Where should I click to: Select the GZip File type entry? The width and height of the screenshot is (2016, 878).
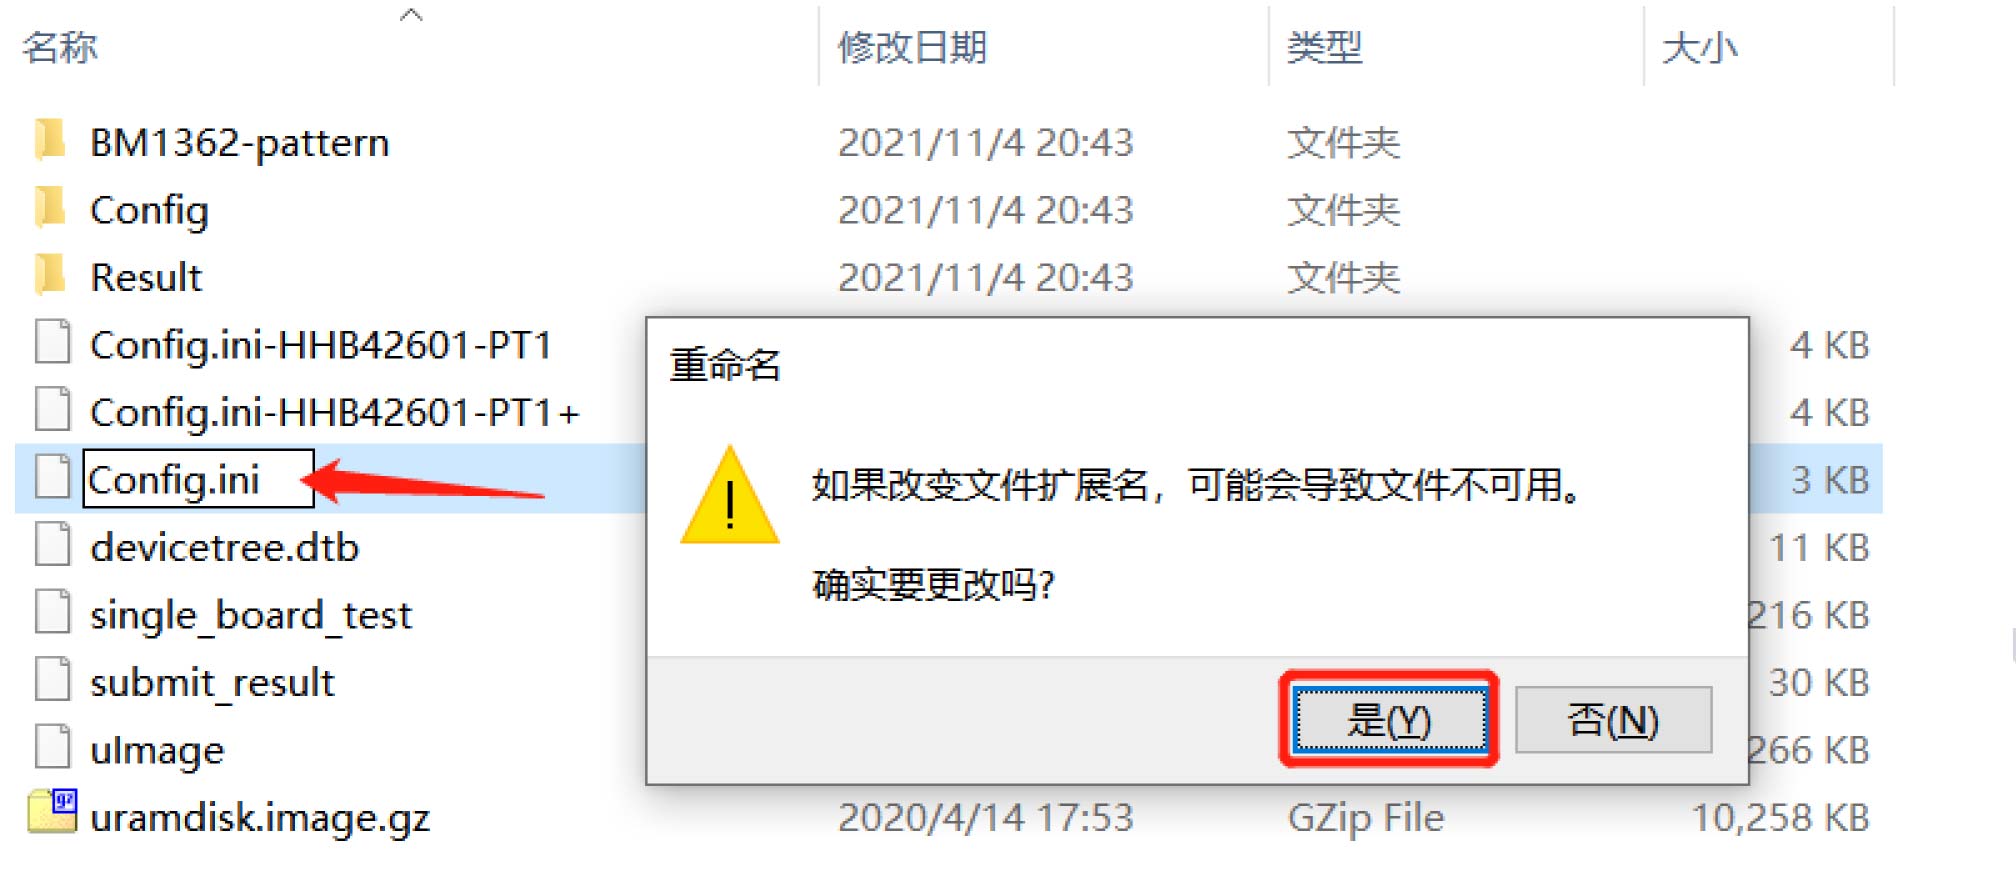tap(1365, 817)
